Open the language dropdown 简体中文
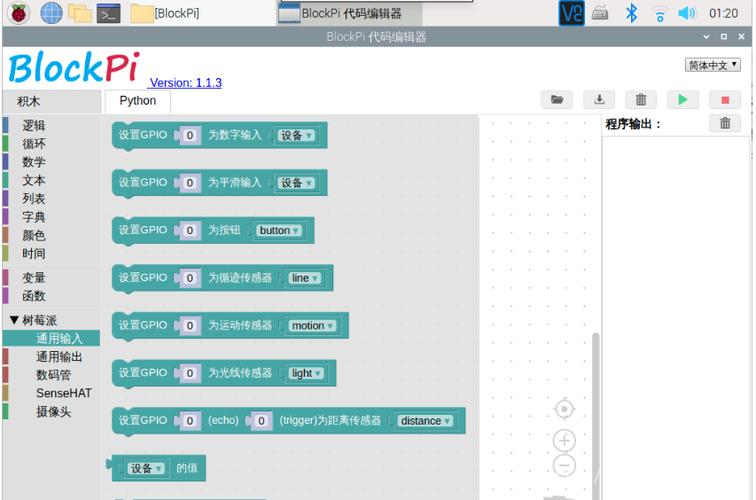 (712, 65)
